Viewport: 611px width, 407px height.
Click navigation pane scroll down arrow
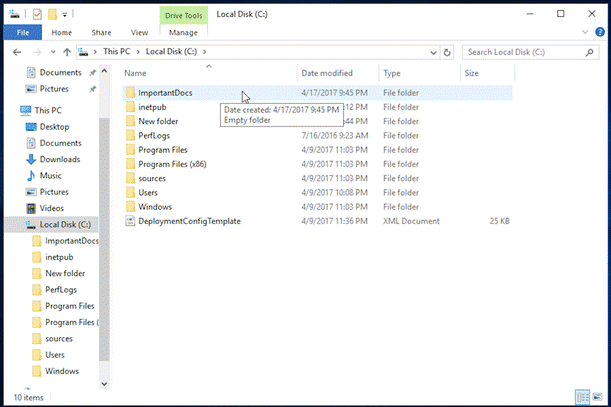click(x=104, y=384)
